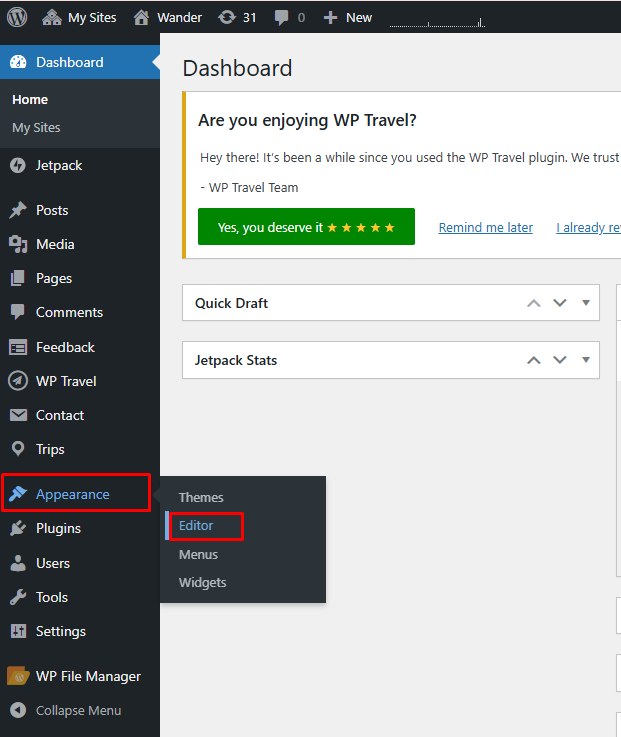
Task: Open the Feedback menu label
Action: point(65,347)
